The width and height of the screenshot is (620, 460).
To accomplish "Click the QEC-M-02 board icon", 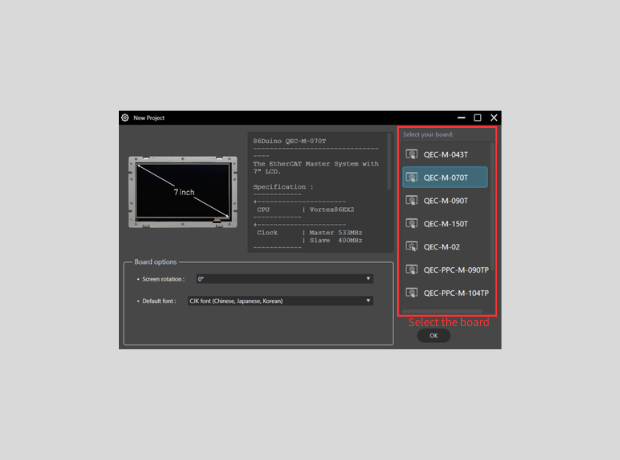I will click(x=412, y=246).
